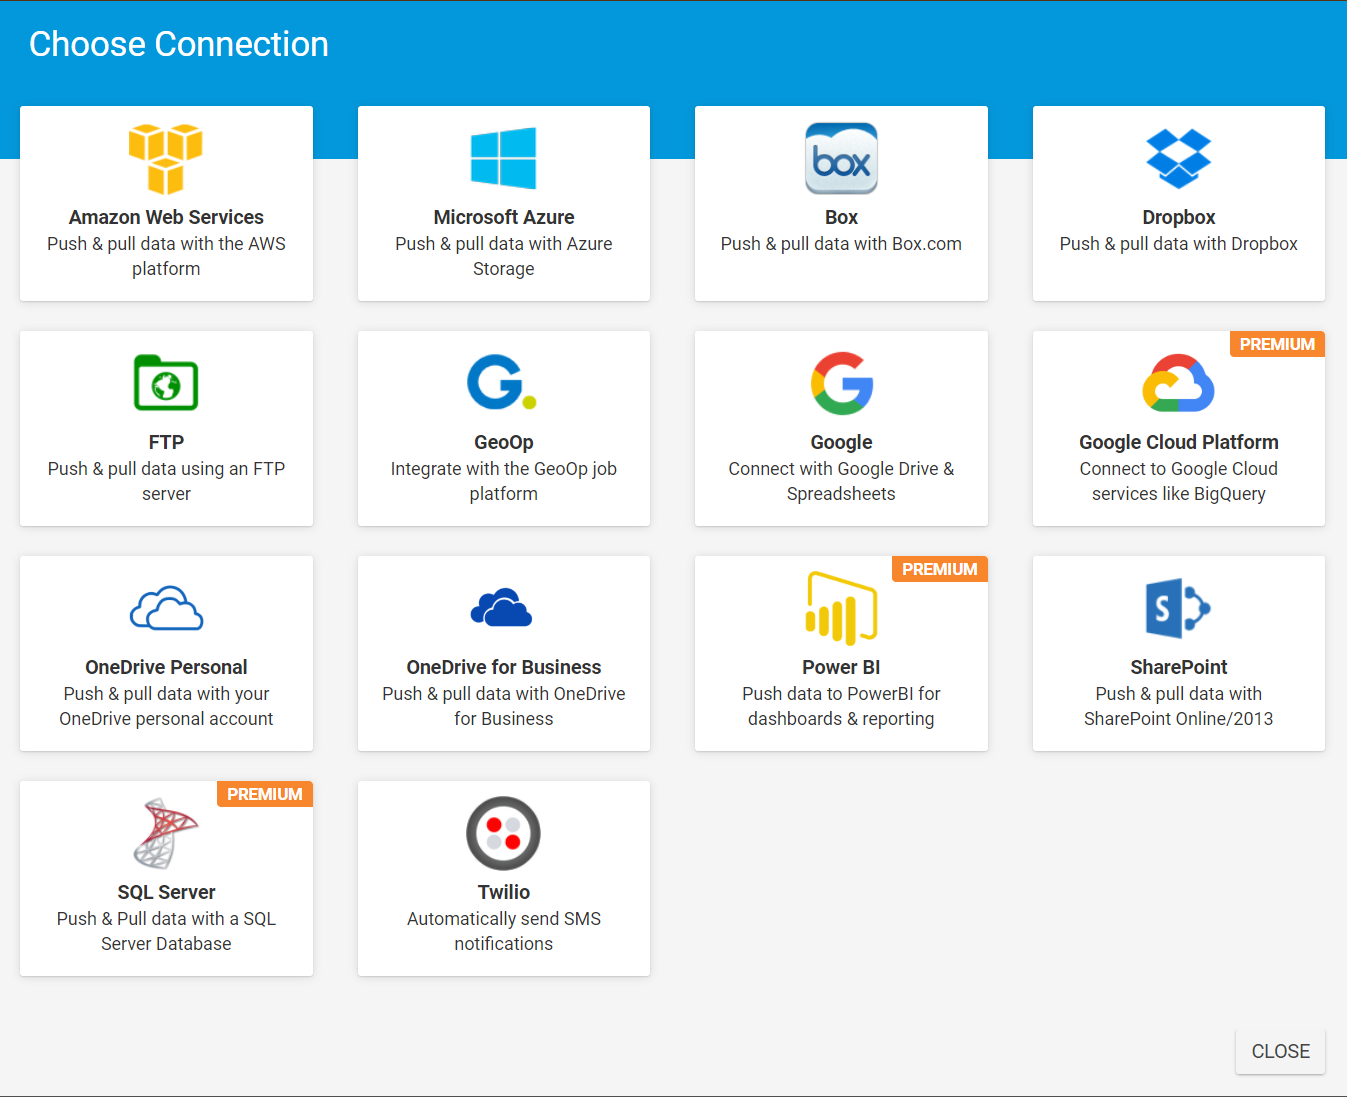The height and width of the screenshot is (1097, 1347).
Task: Click the SQL Server logo icon
Action: pyautogui.click(x=166, y=833)
